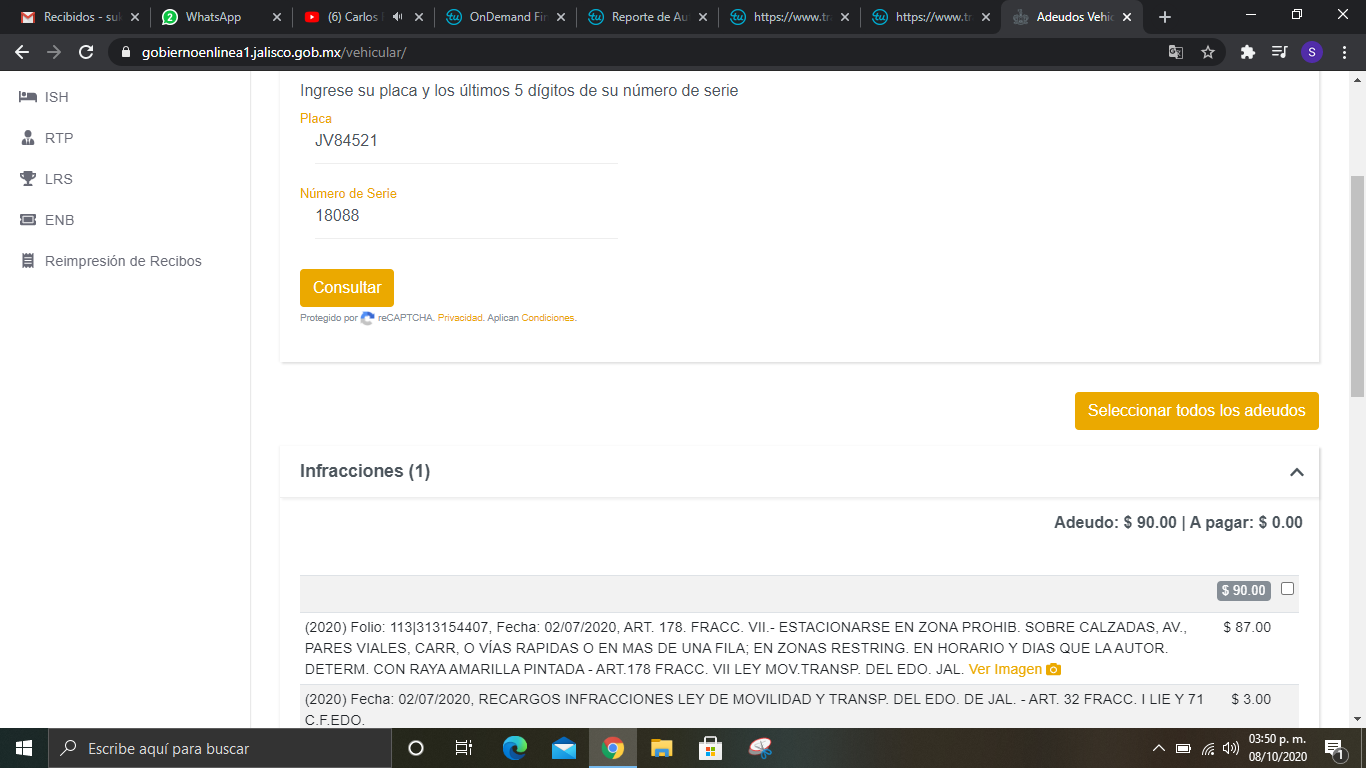Viewport: 1366px width, 768px height.
Task: Click the page vertical scrollbar thumb
Action: pos(1357,285)
